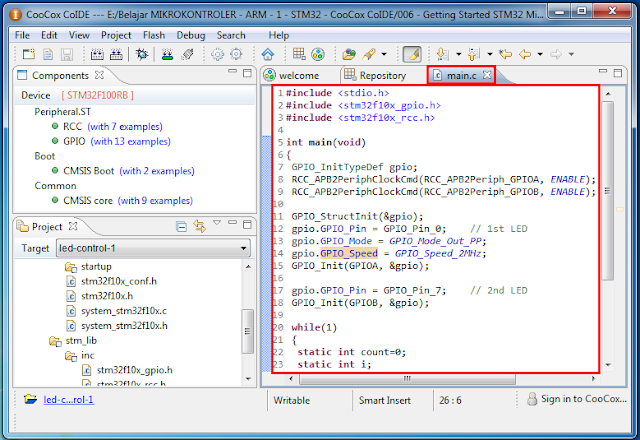Click the Download code to flash icon
Image resolution: width=640 pixels, height=440 pixels.
(x=167, y=54)
